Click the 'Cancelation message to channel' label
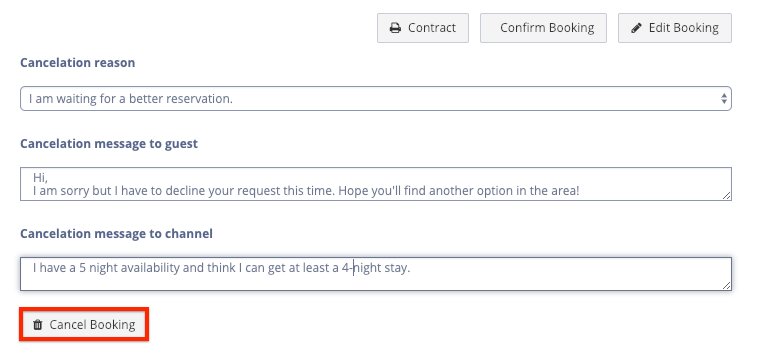The height and width of the screenshot is (360, 757). pos(116,234)
